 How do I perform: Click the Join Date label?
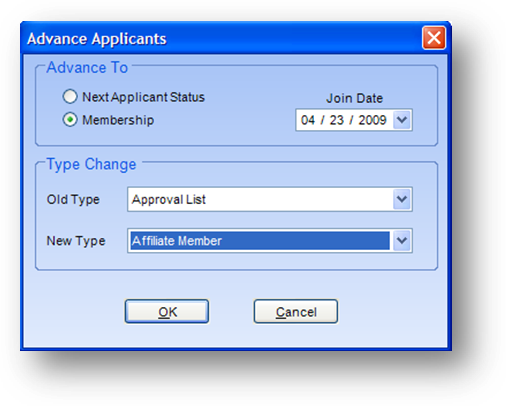pos(354,98)
